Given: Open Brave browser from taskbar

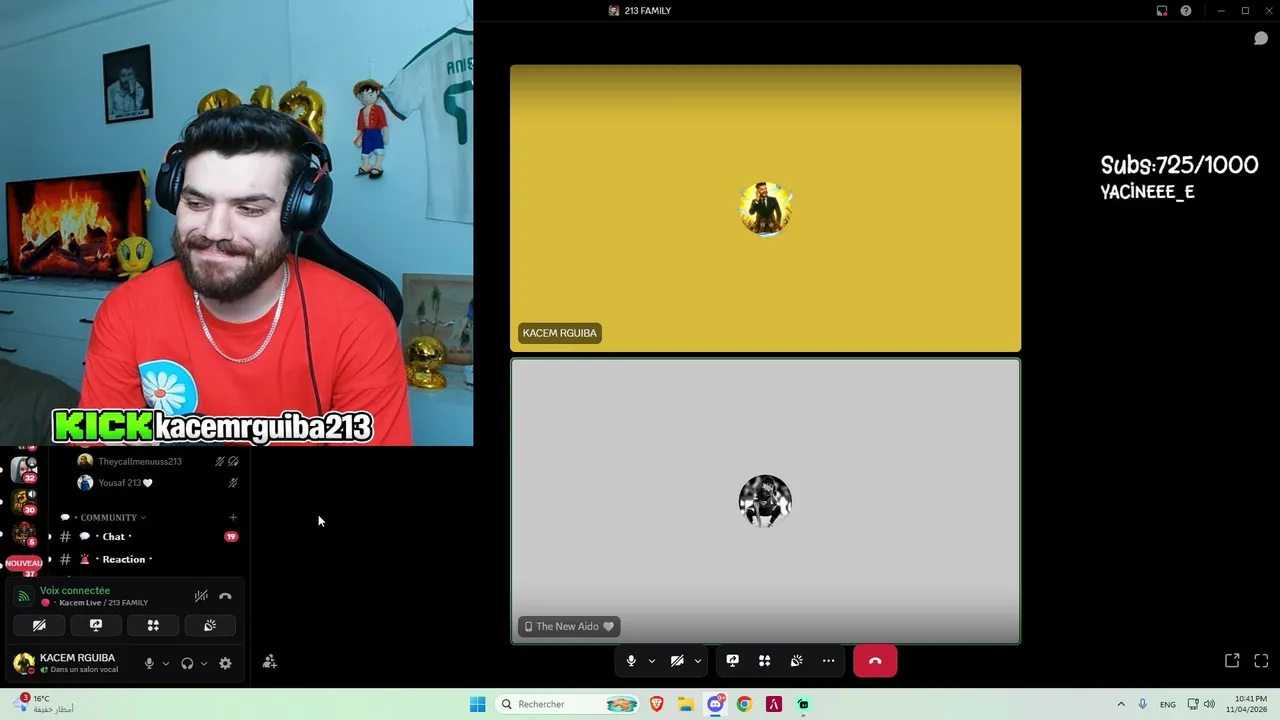Looking at the screenshot, I should (657, 704).
